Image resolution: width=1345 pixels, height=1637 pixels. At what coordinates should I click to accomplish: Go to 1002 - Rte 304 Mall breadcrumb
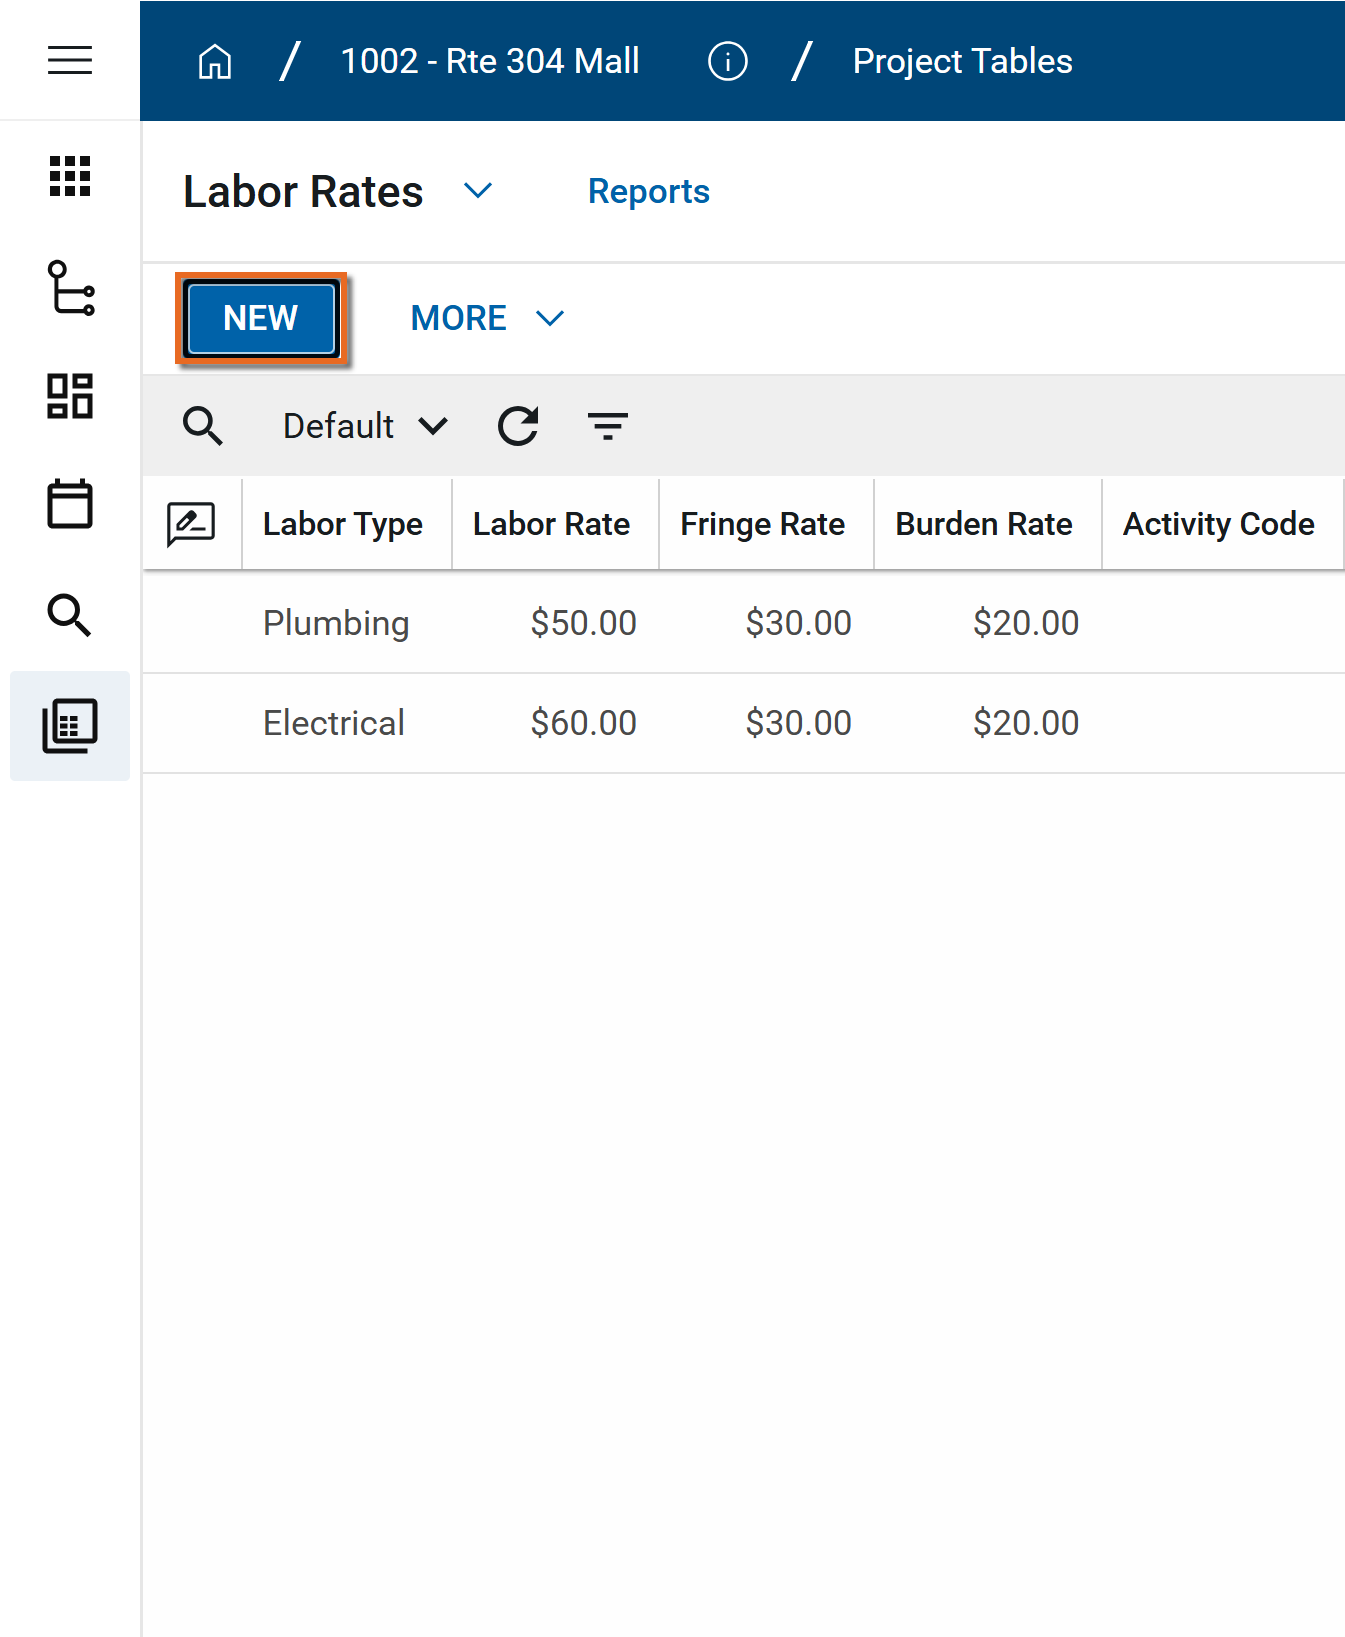pos(490,62)
